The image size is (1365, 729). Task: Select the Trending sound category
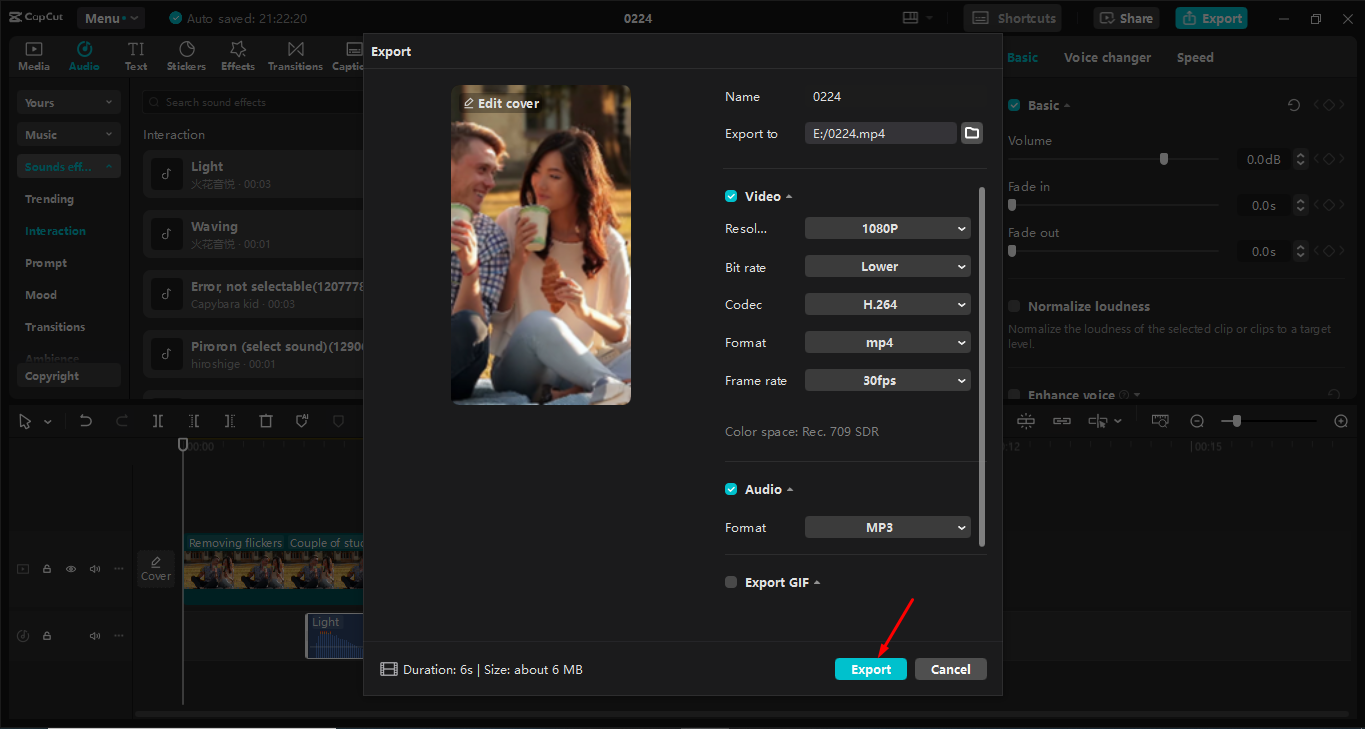[49, 199]
